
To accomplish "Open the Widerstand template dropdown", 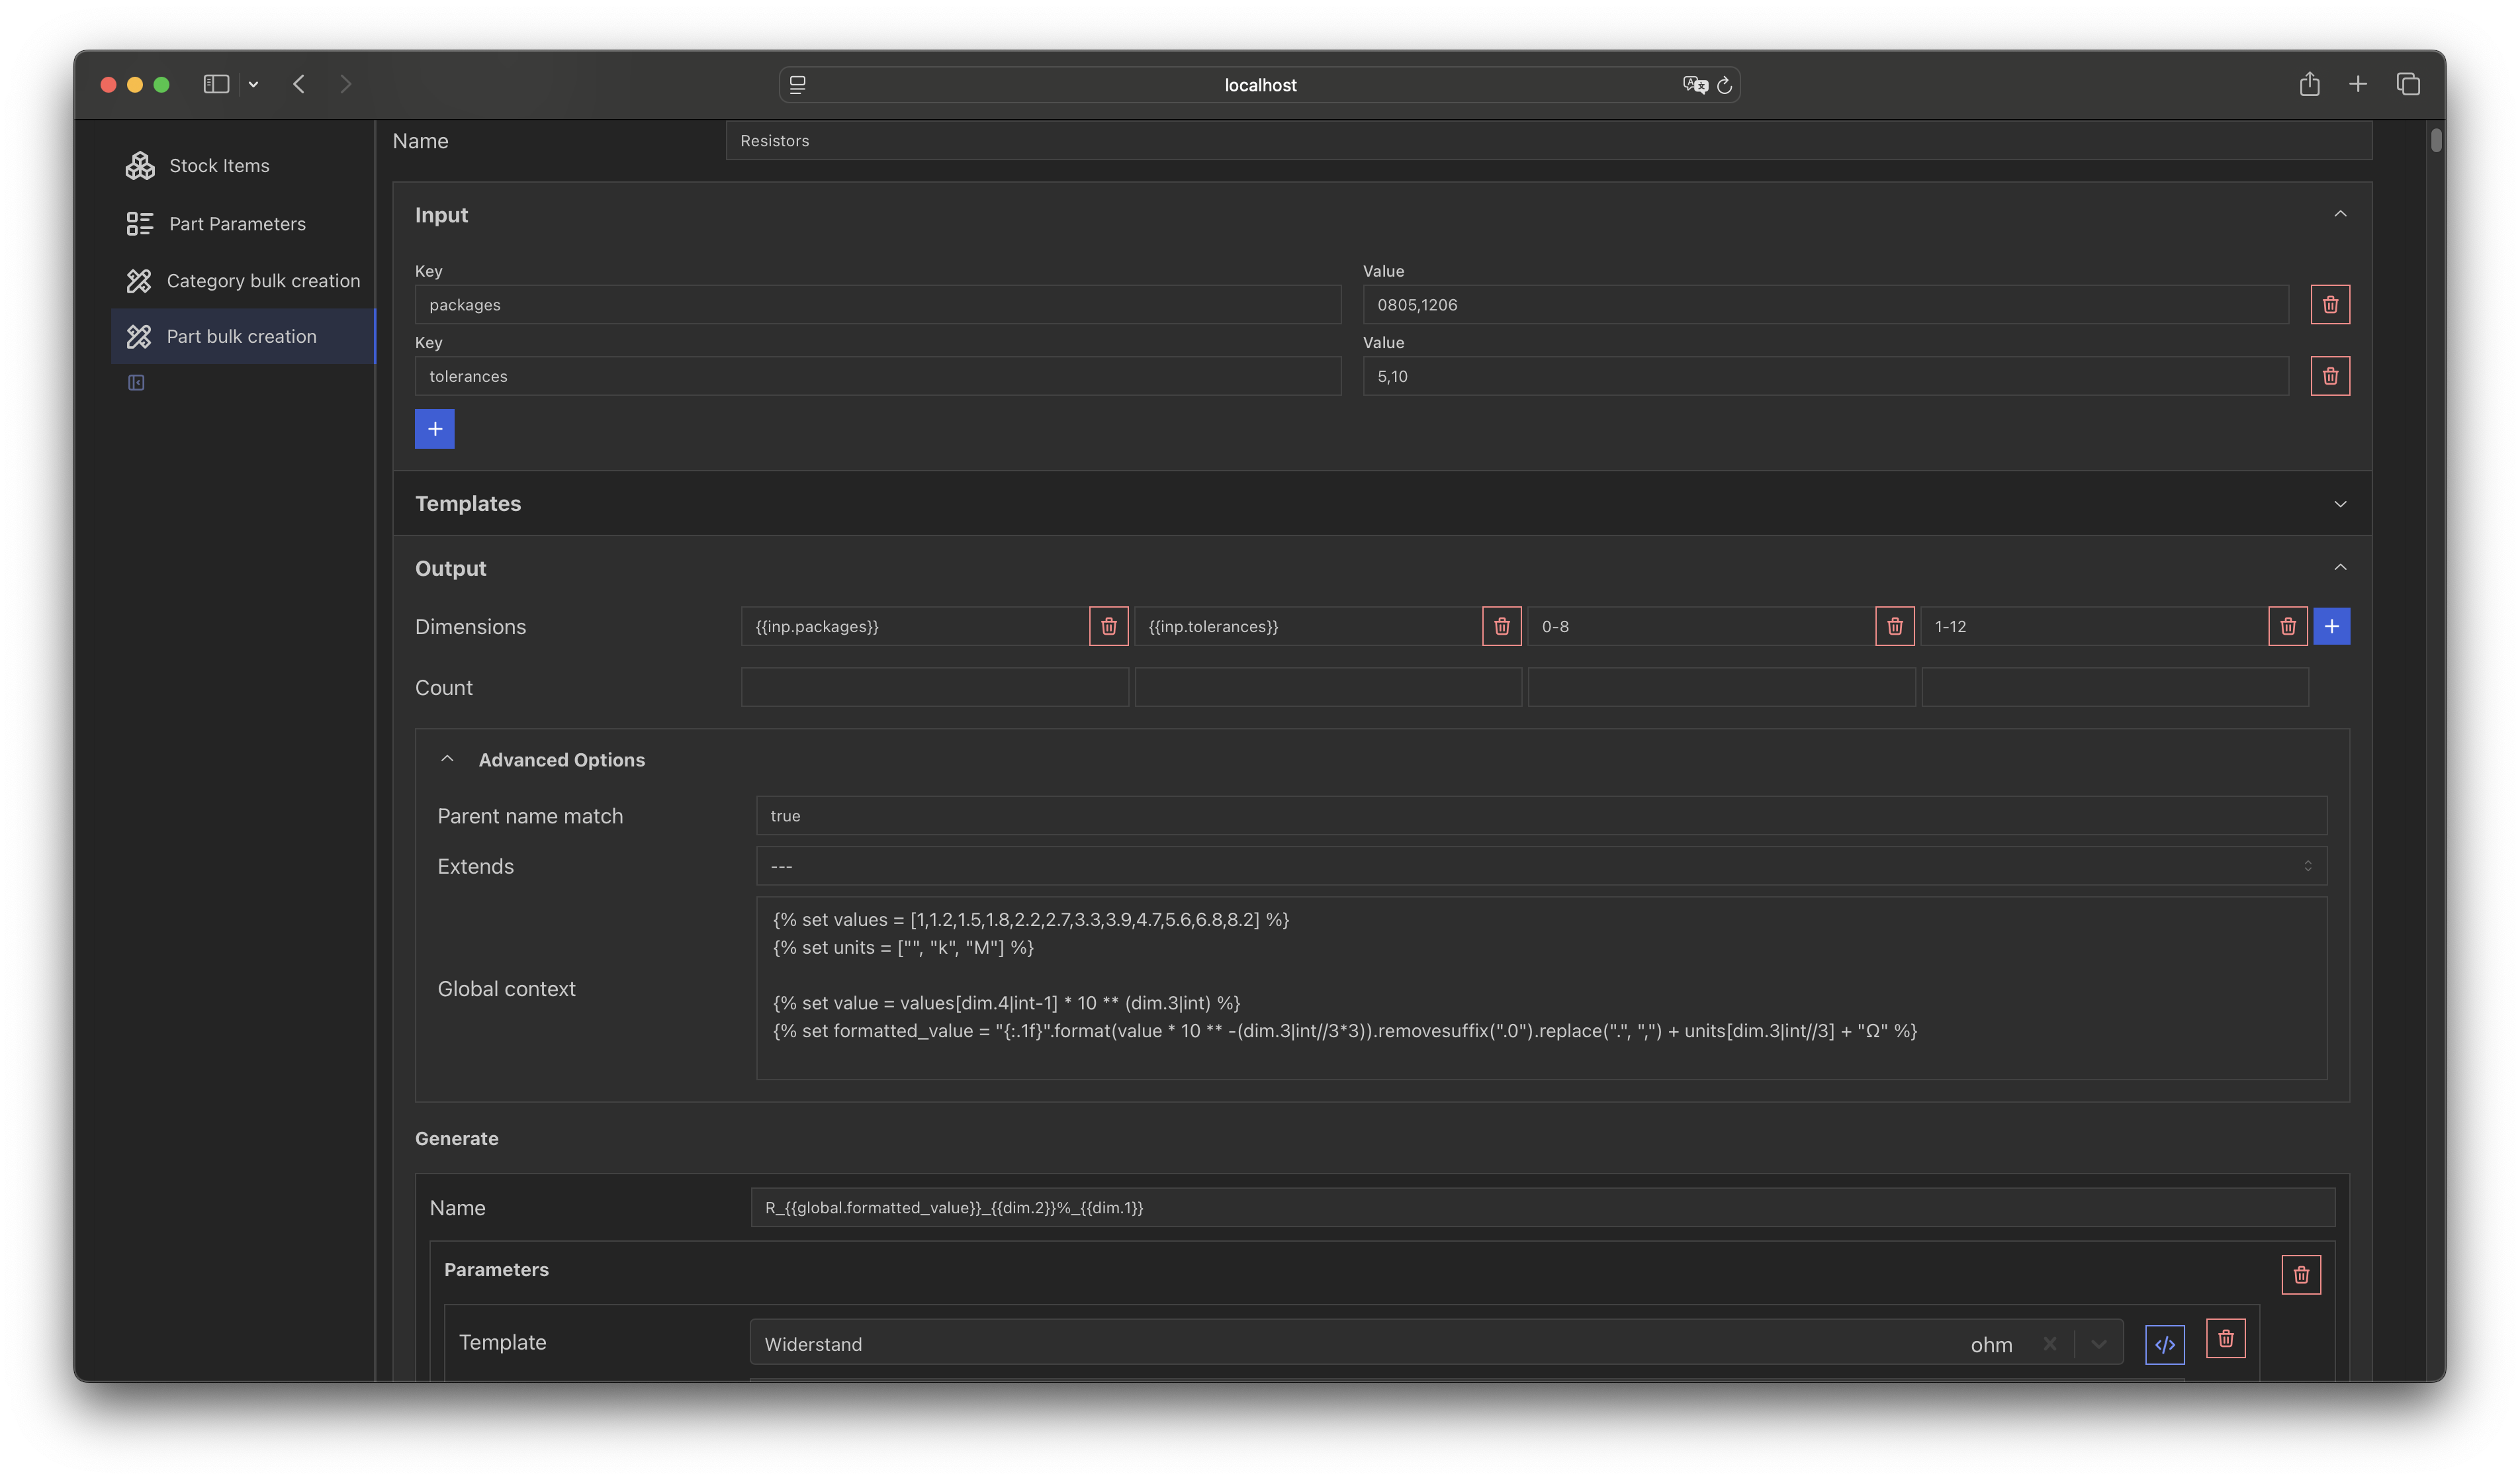I will click(x=2098, y=1343).
